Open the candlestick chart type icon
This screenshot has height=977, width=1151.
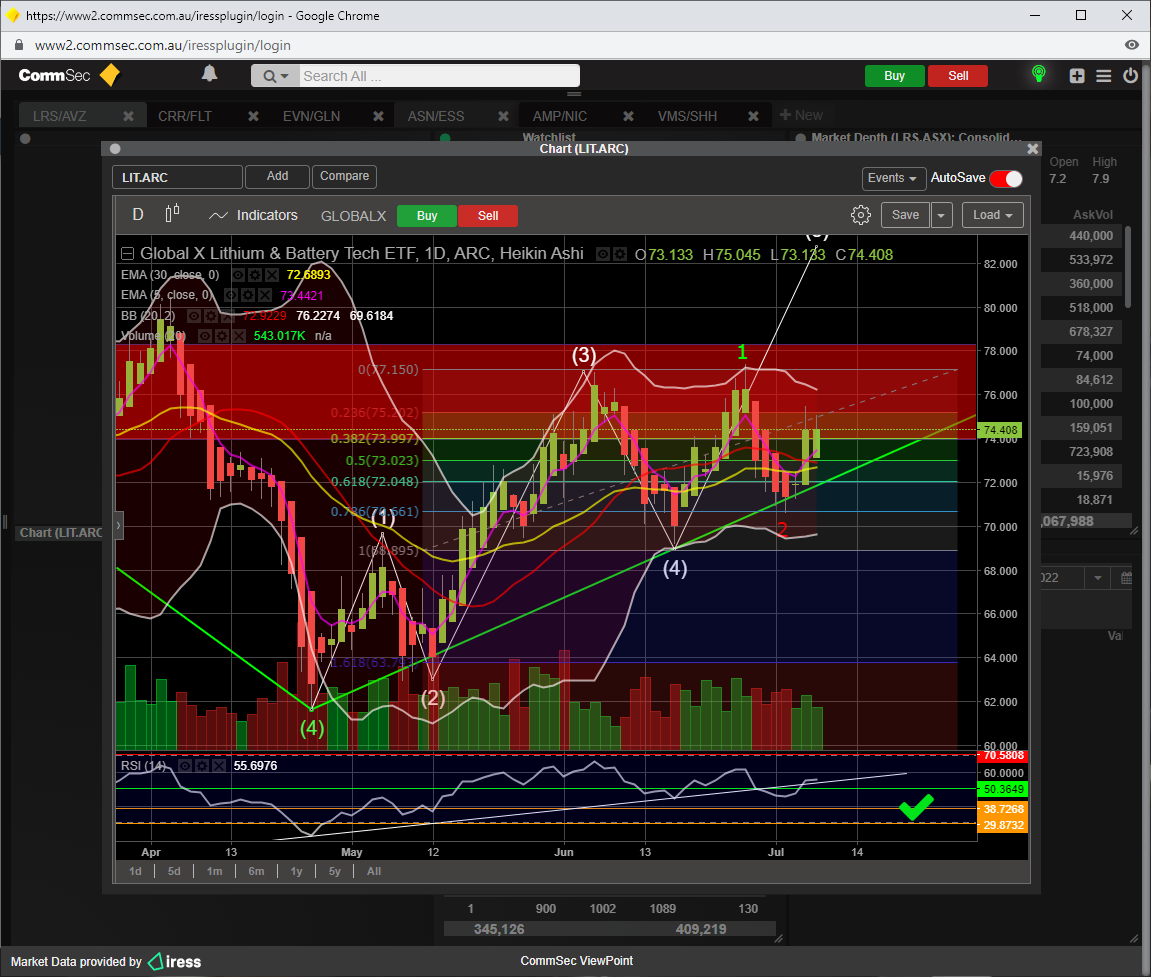point(173,214)
